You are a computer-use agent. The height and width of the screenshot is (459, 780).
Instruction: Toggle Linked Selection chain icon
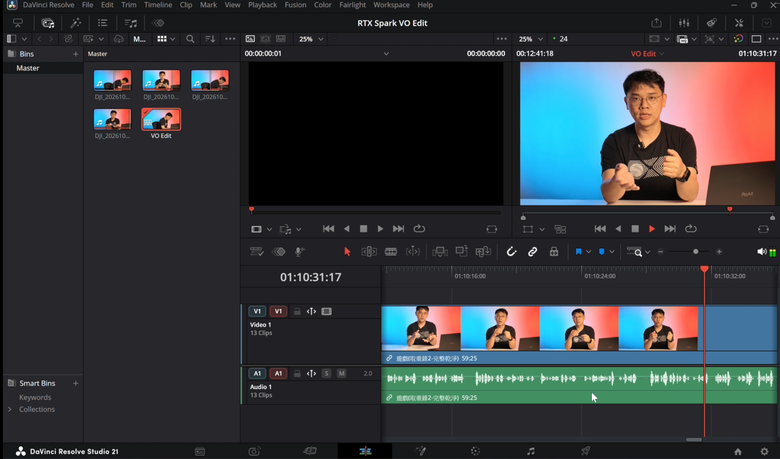coord(532,252)
